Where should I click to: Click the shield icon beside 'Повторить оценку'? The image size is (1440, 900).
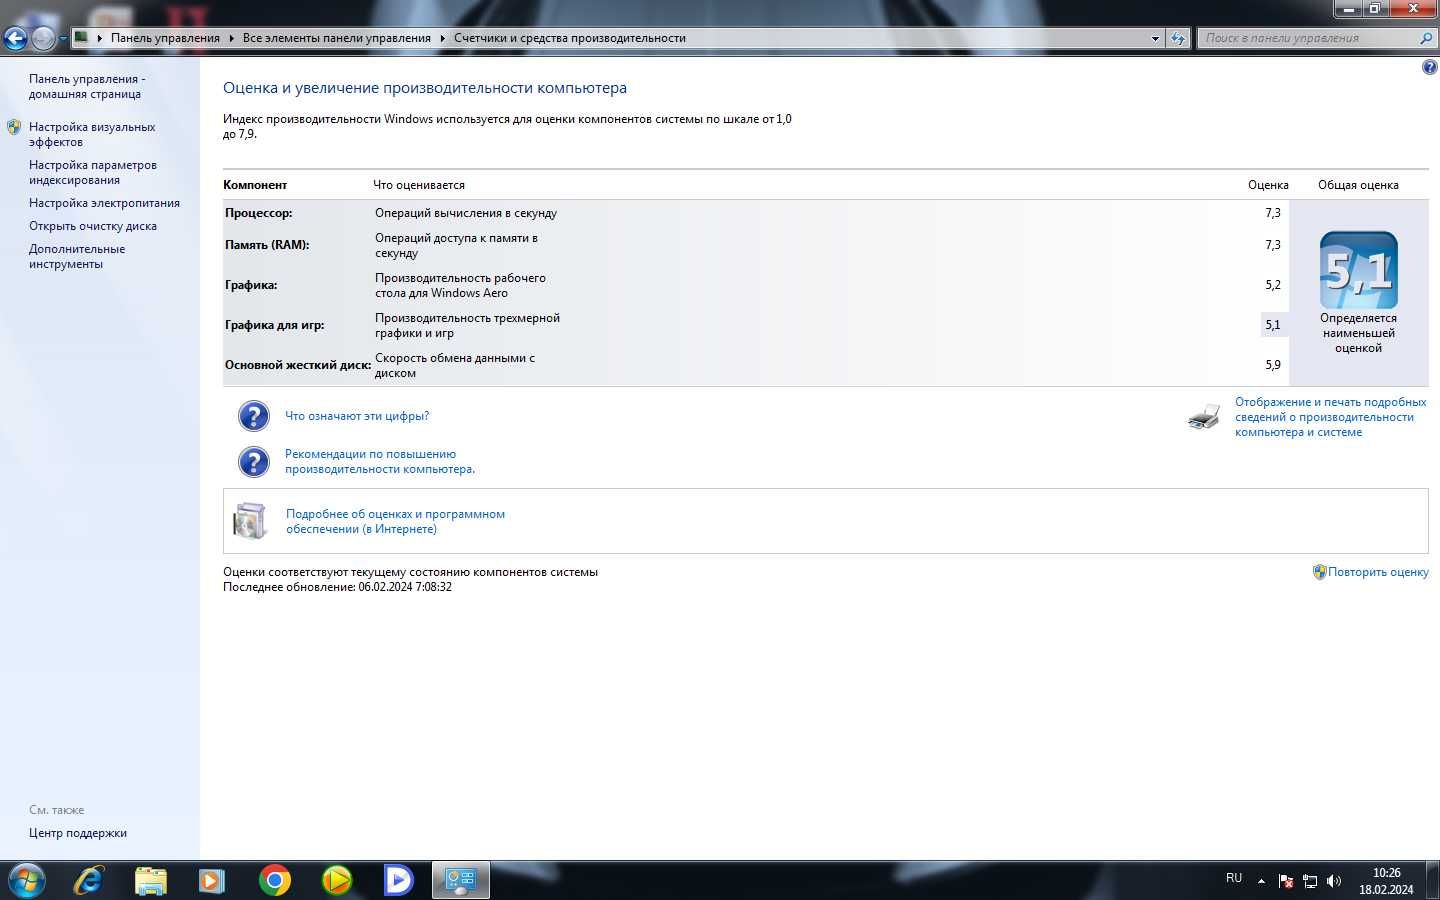(1319, 572)
